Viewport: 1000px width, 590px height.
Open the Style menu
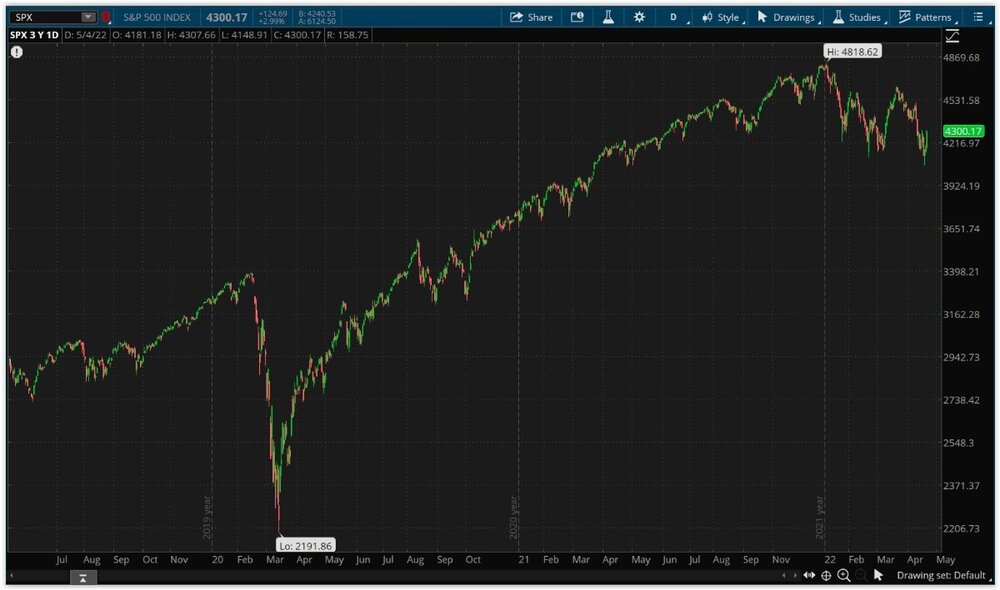(x=720, y=17)
